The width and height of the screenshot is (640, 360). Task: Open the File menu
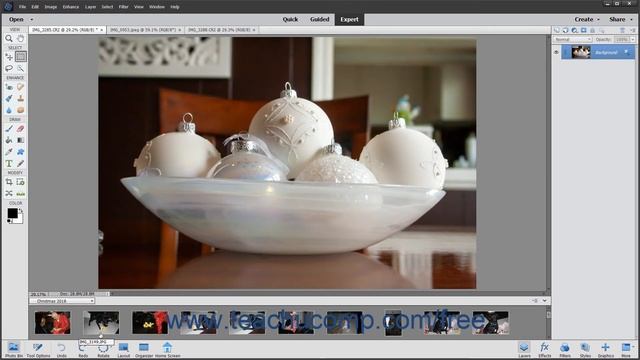coord(22,7)
